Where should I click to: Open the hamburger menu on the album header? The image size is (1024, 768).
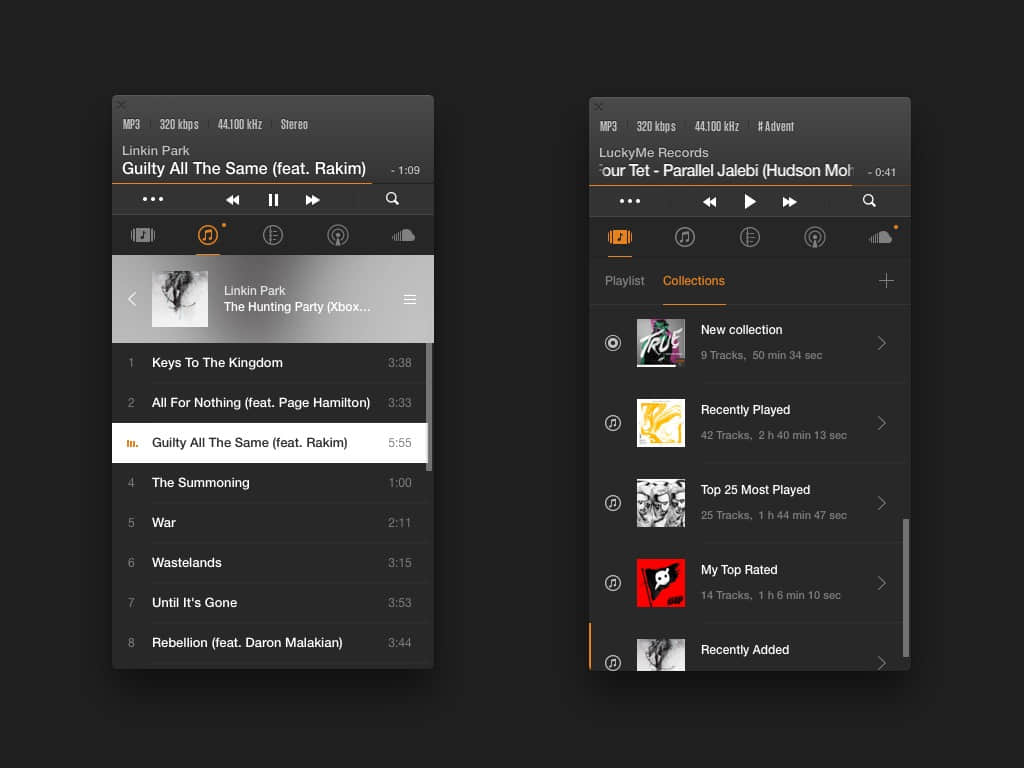tap(410, 299)
